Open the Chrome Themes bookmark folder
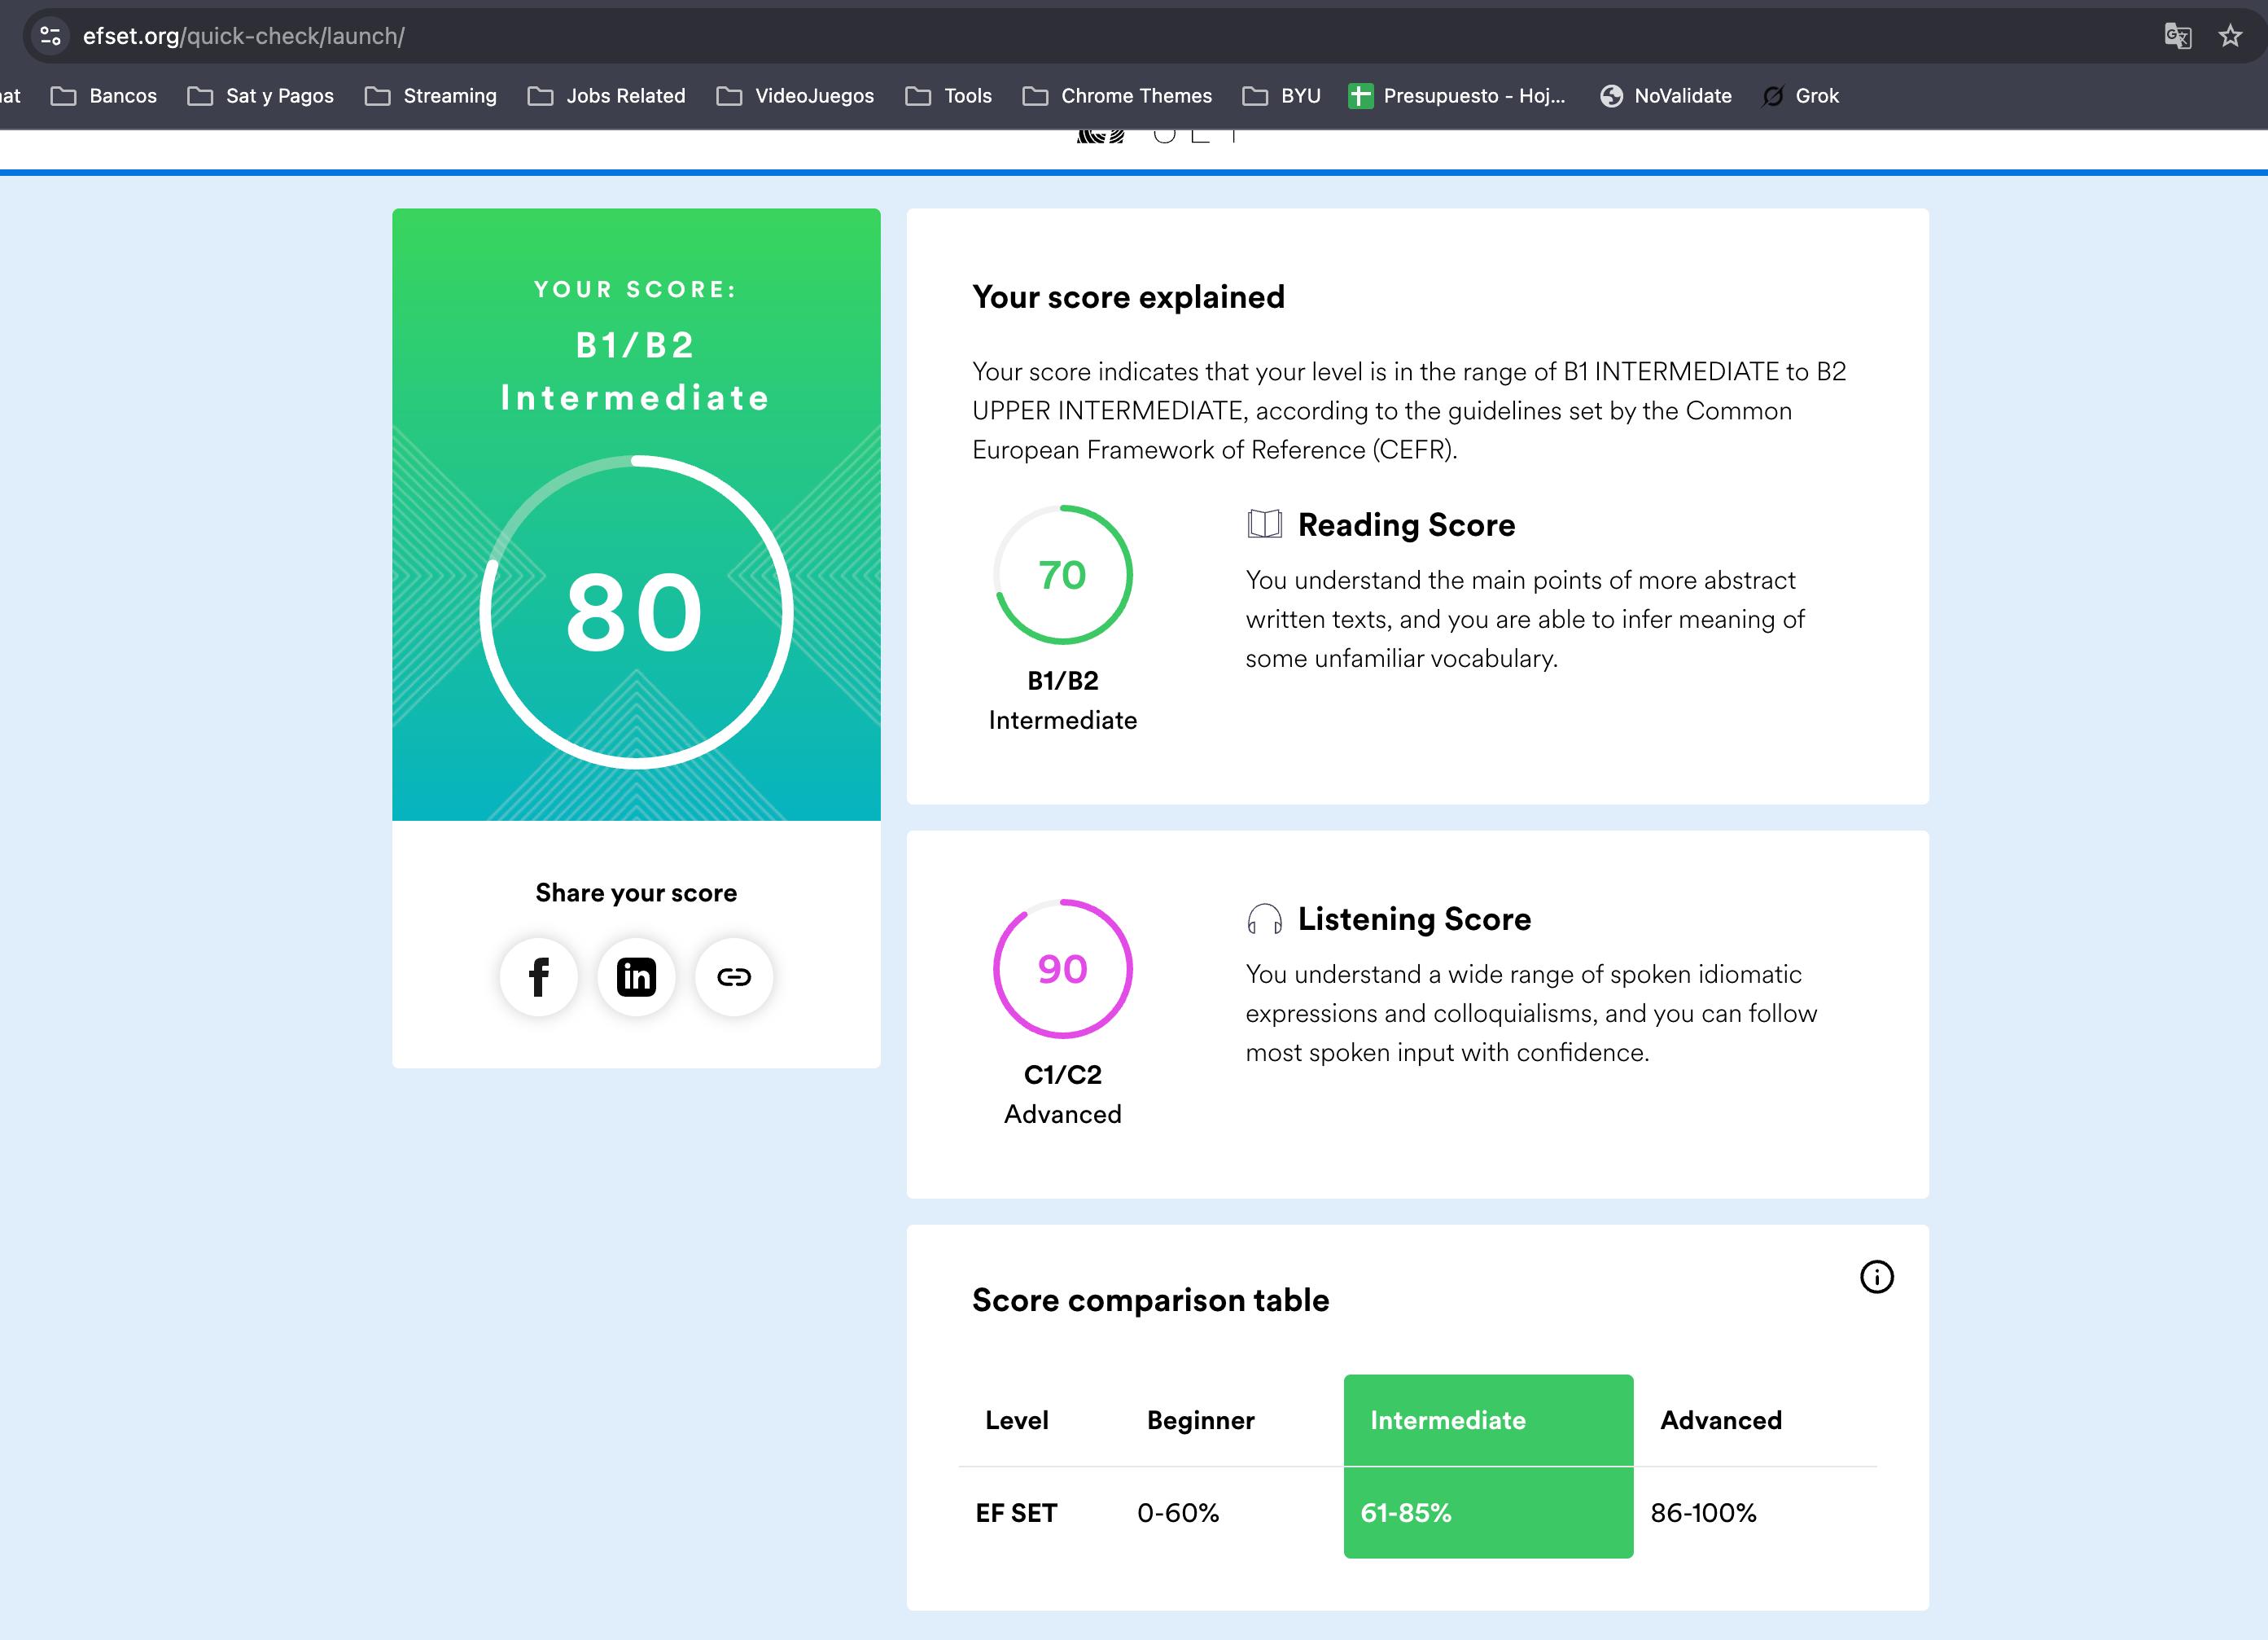The image size is (2268, 1640). click(1117, 96)
